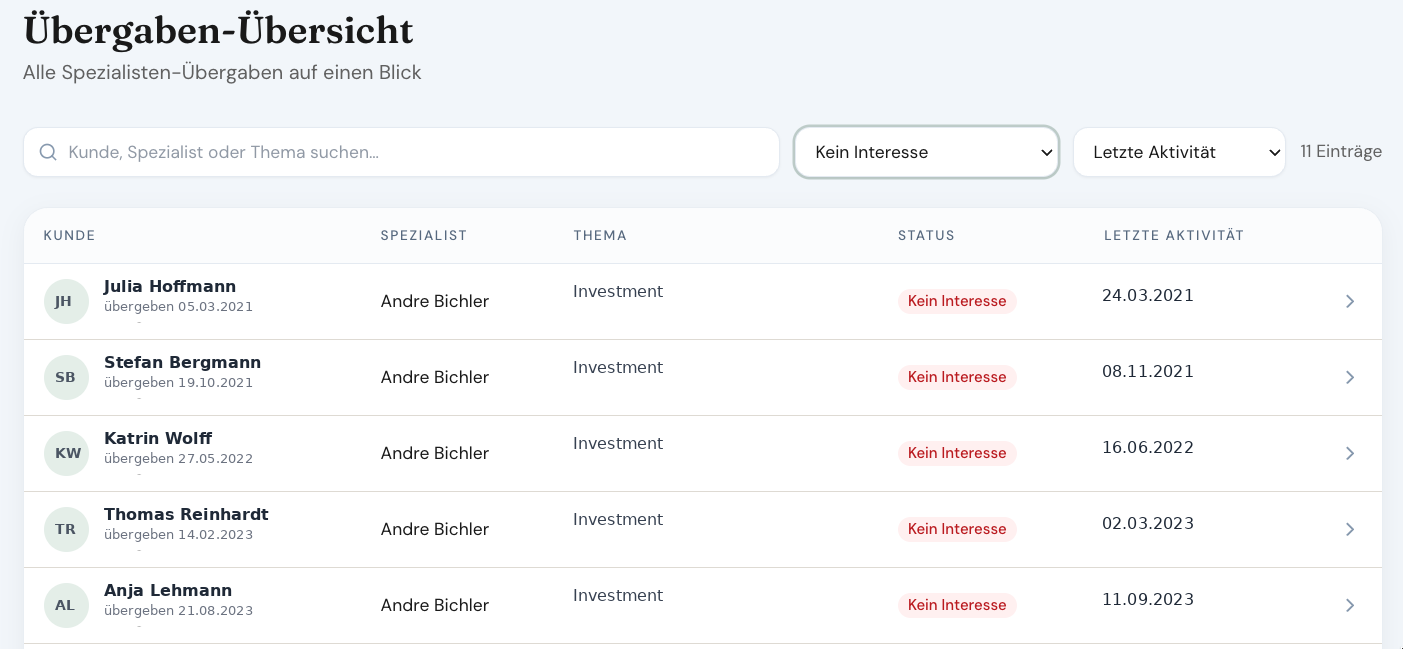Click the SB avatar circle

pyautogui.click(x=66, y=377)
